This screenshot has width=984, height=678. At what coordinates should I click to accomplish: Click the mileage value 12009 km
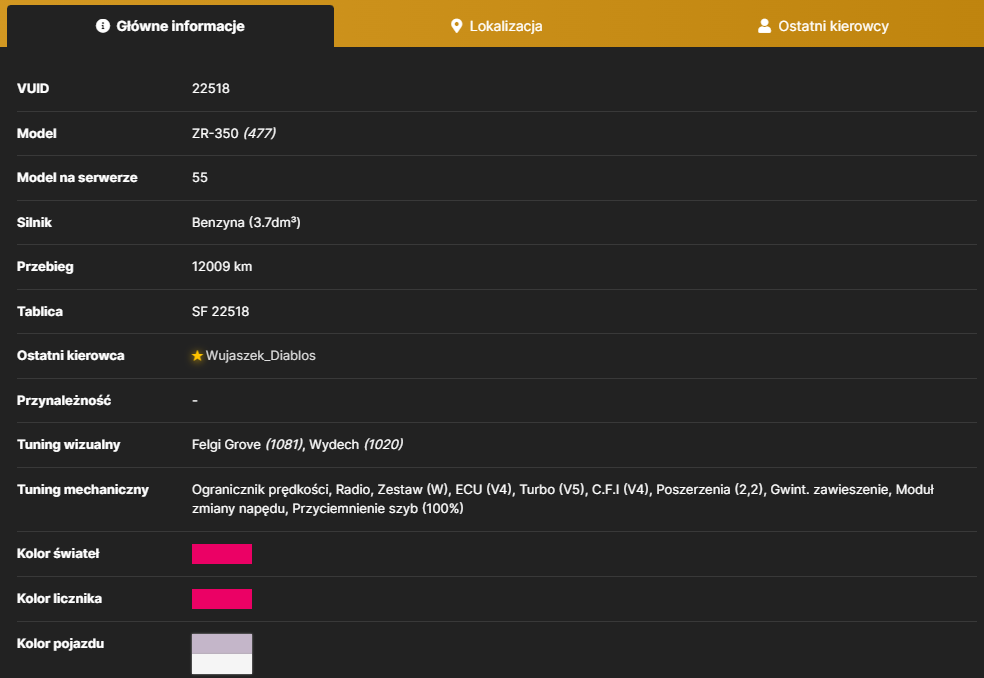pyautogui.click(x=222, y=266)
